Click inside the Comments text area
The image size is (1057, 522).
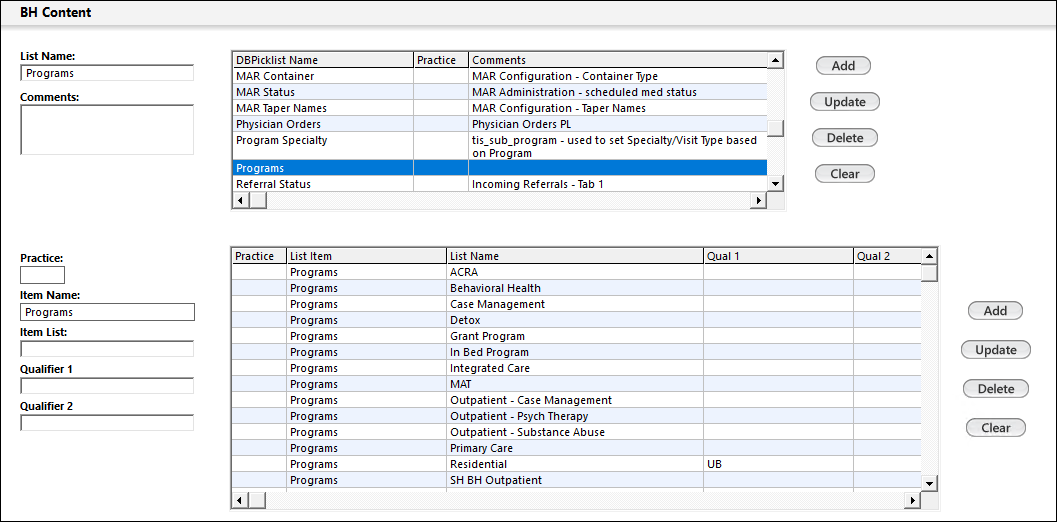pos(107,130)
